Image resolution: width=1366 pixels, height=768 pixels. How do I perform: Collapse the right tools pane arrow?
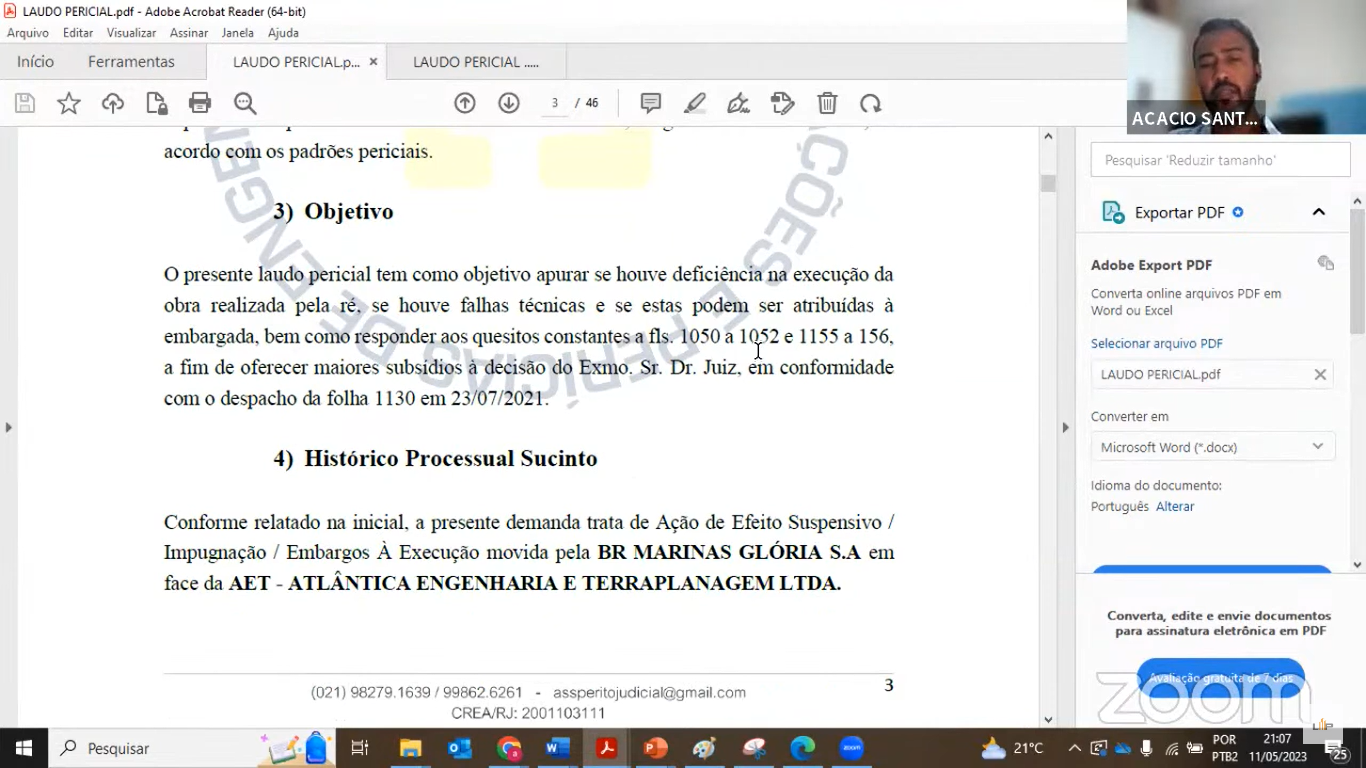(x=1064, y=427)
